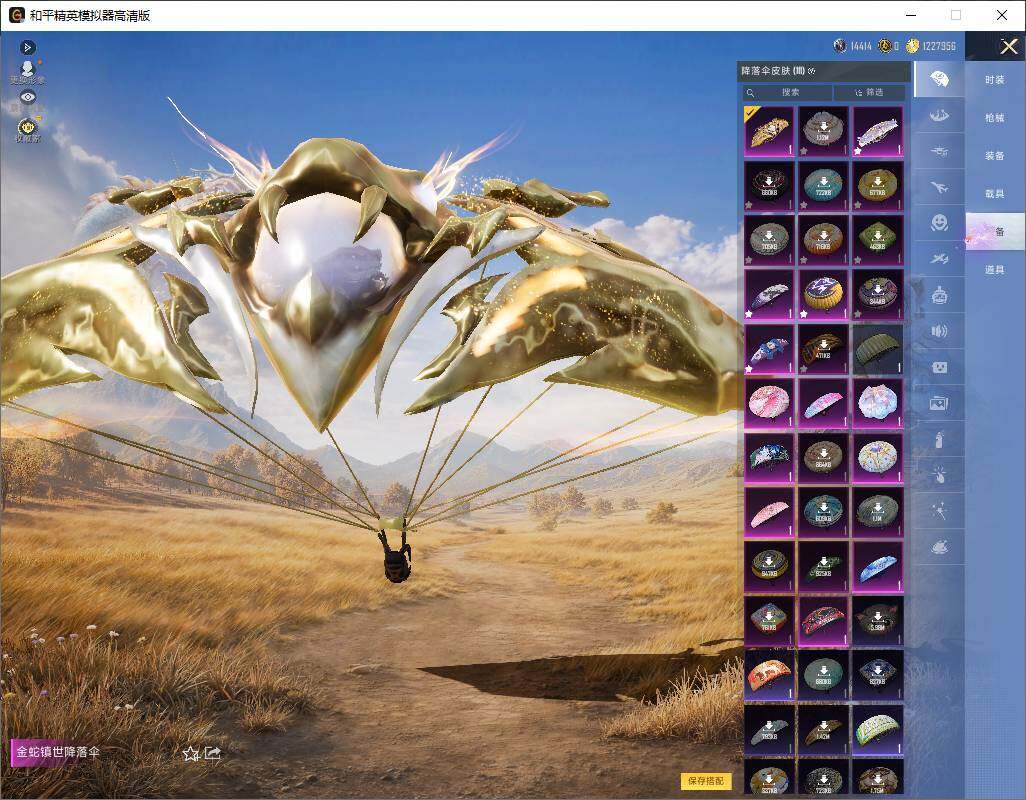
Task: Select the red patterned parachute thumbnail
Action: (x=824, y=621)
